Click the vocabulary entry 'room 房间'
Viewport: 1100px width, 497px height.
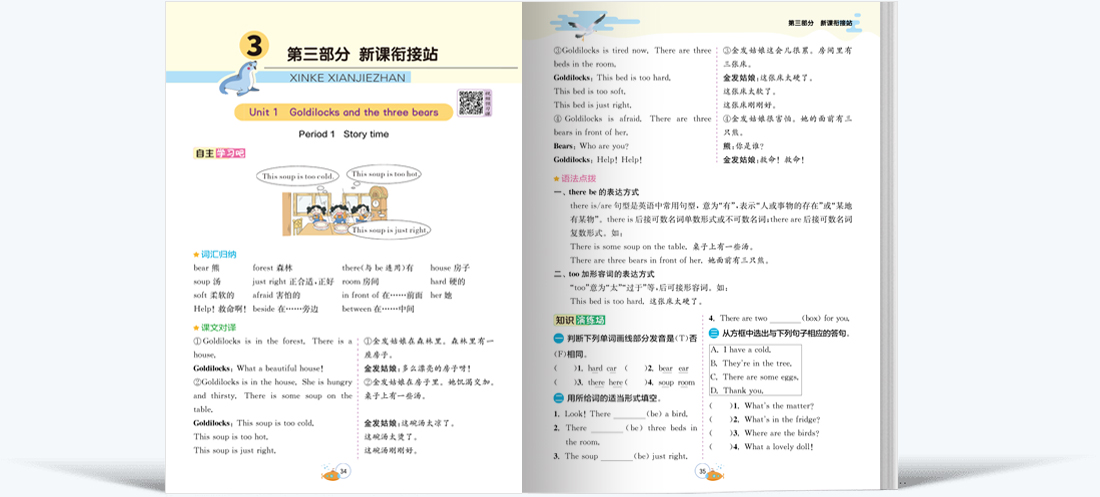(361, 281)
